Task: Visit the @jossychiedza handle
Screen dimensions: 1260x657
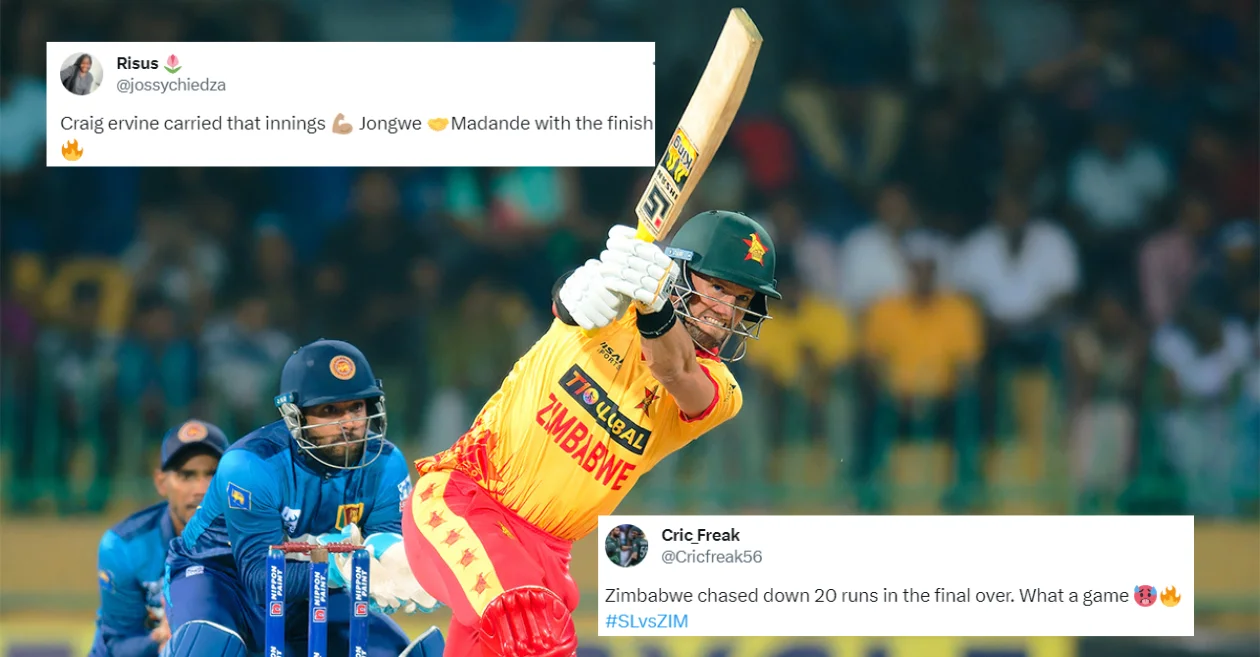Action: 171,85
